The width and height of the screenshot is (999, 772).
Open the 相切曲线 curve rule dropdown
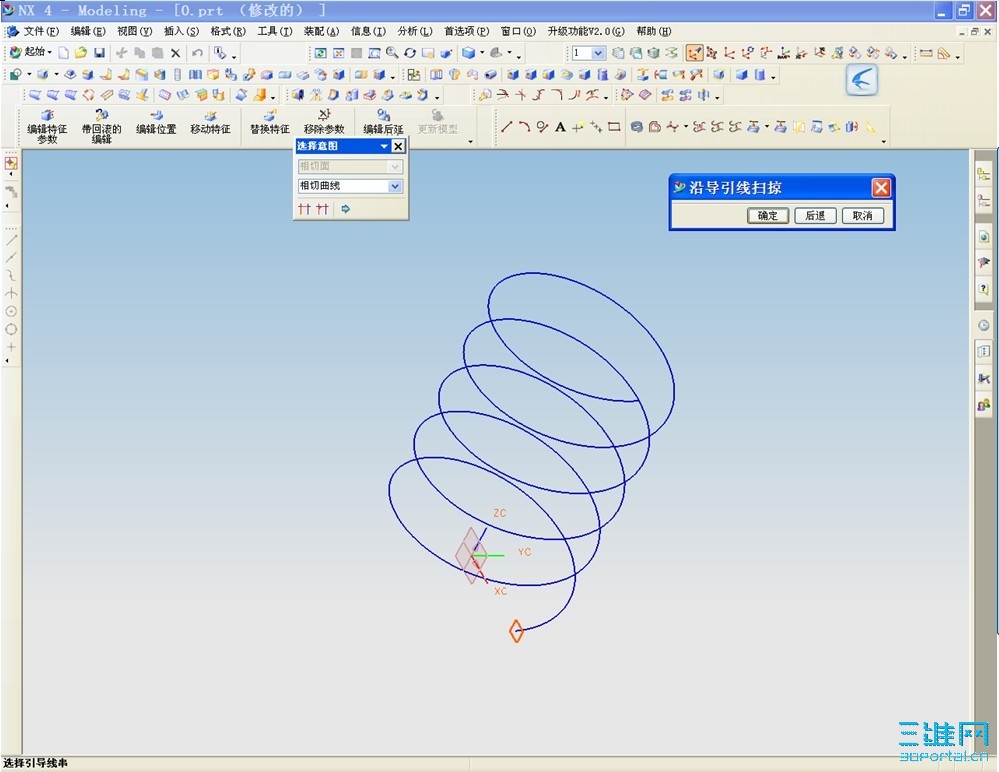click(x=395, y=186)
